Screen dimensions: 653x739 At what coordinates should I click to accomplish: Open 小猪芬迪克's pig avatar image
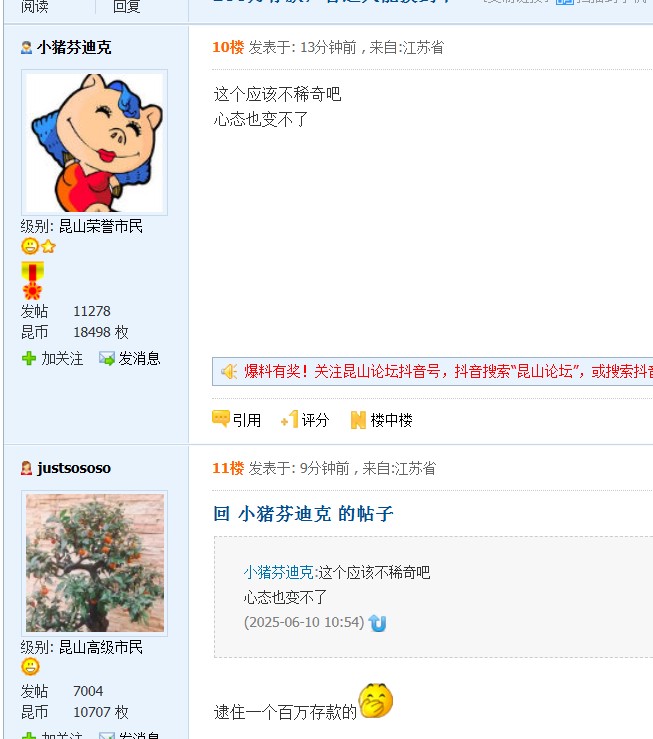click(94, 142)
